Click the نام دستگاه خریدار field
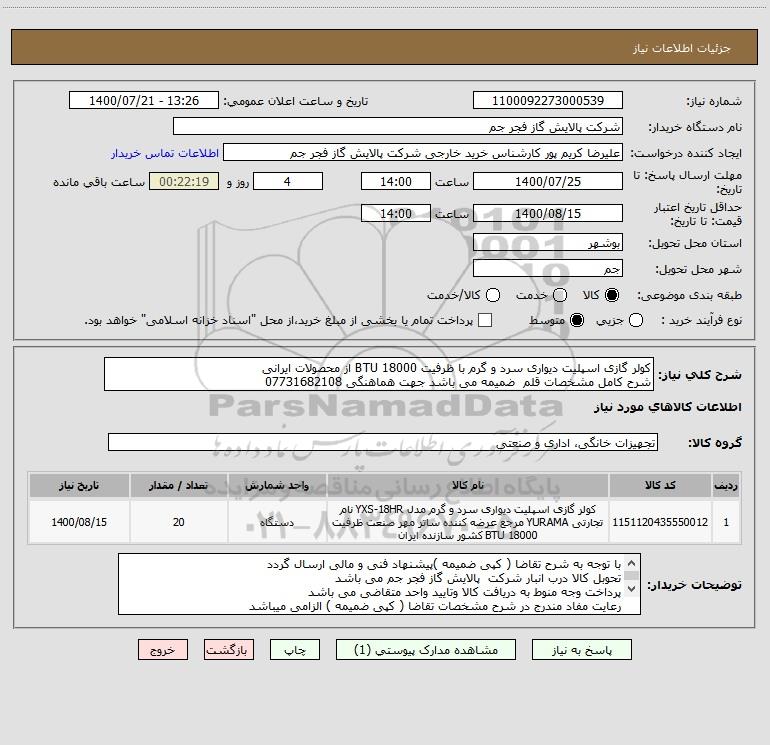This screenshot has width=770, height=745. tap(398, 126)
